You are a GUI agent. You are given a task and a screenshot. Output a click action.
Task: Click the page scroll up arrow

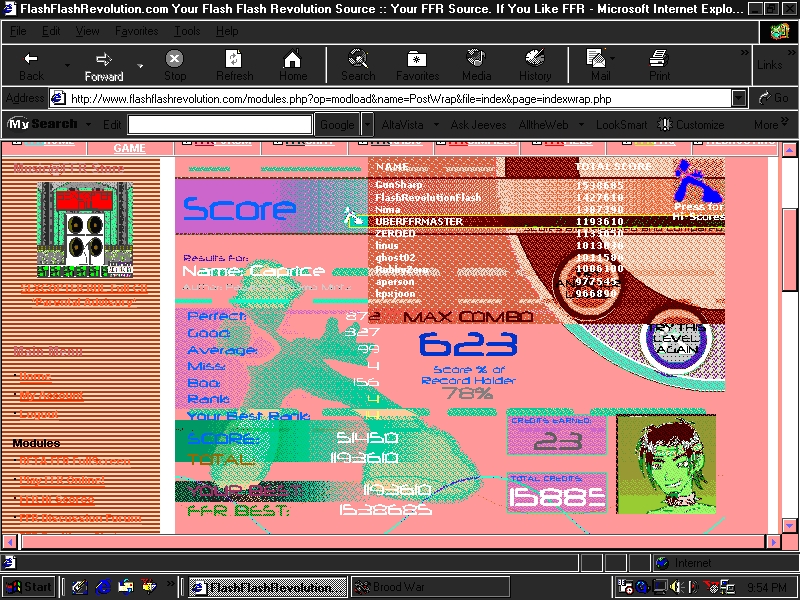tap(789, 150)
